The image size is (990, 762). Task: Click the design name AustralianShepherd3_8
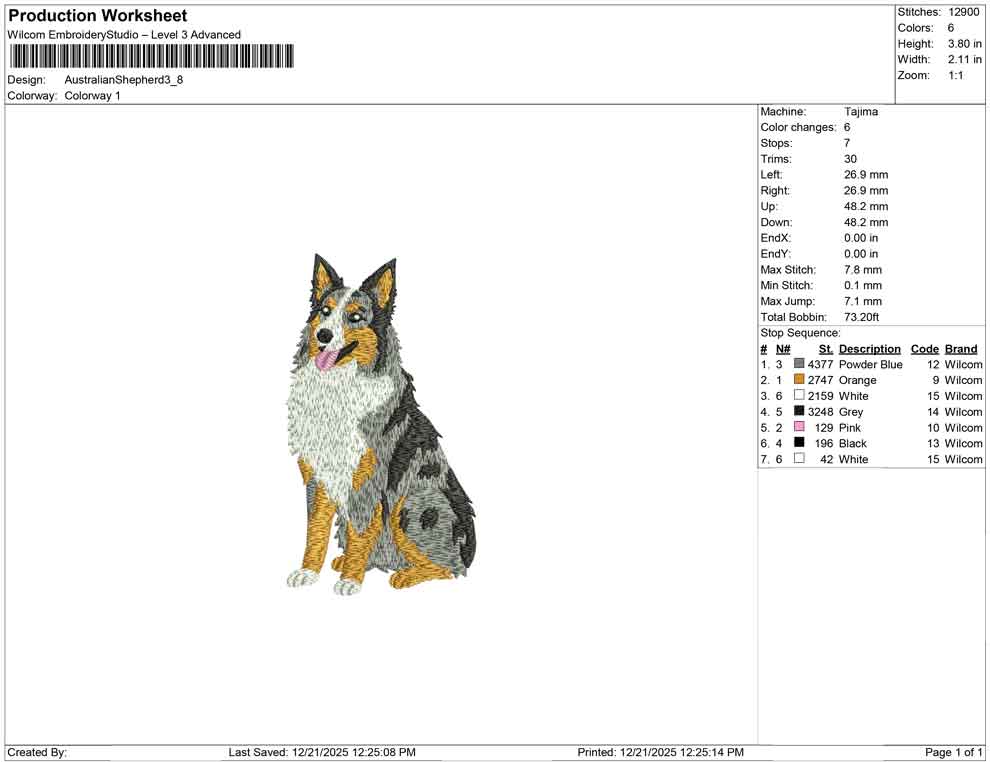pyautogui.click(x=125, y=80)
